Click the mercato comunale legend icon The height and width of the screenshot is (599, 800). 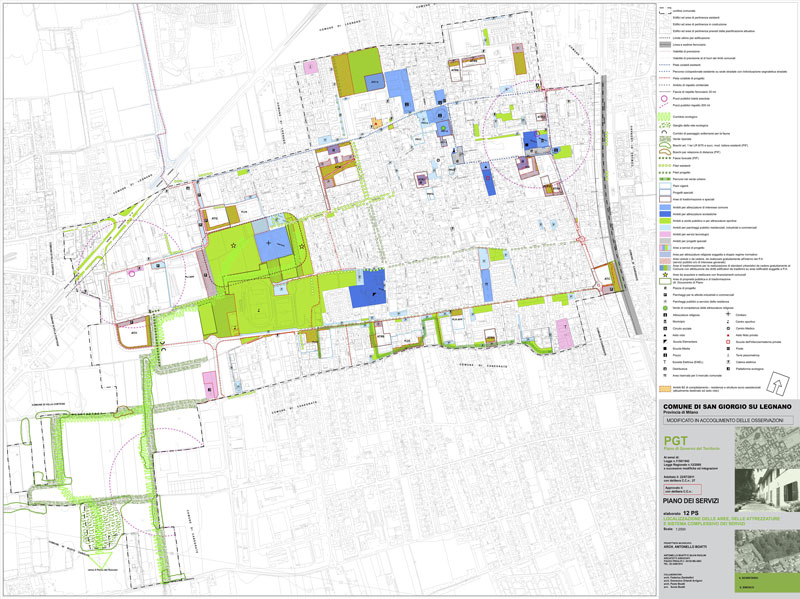click(x=665, y=375)
